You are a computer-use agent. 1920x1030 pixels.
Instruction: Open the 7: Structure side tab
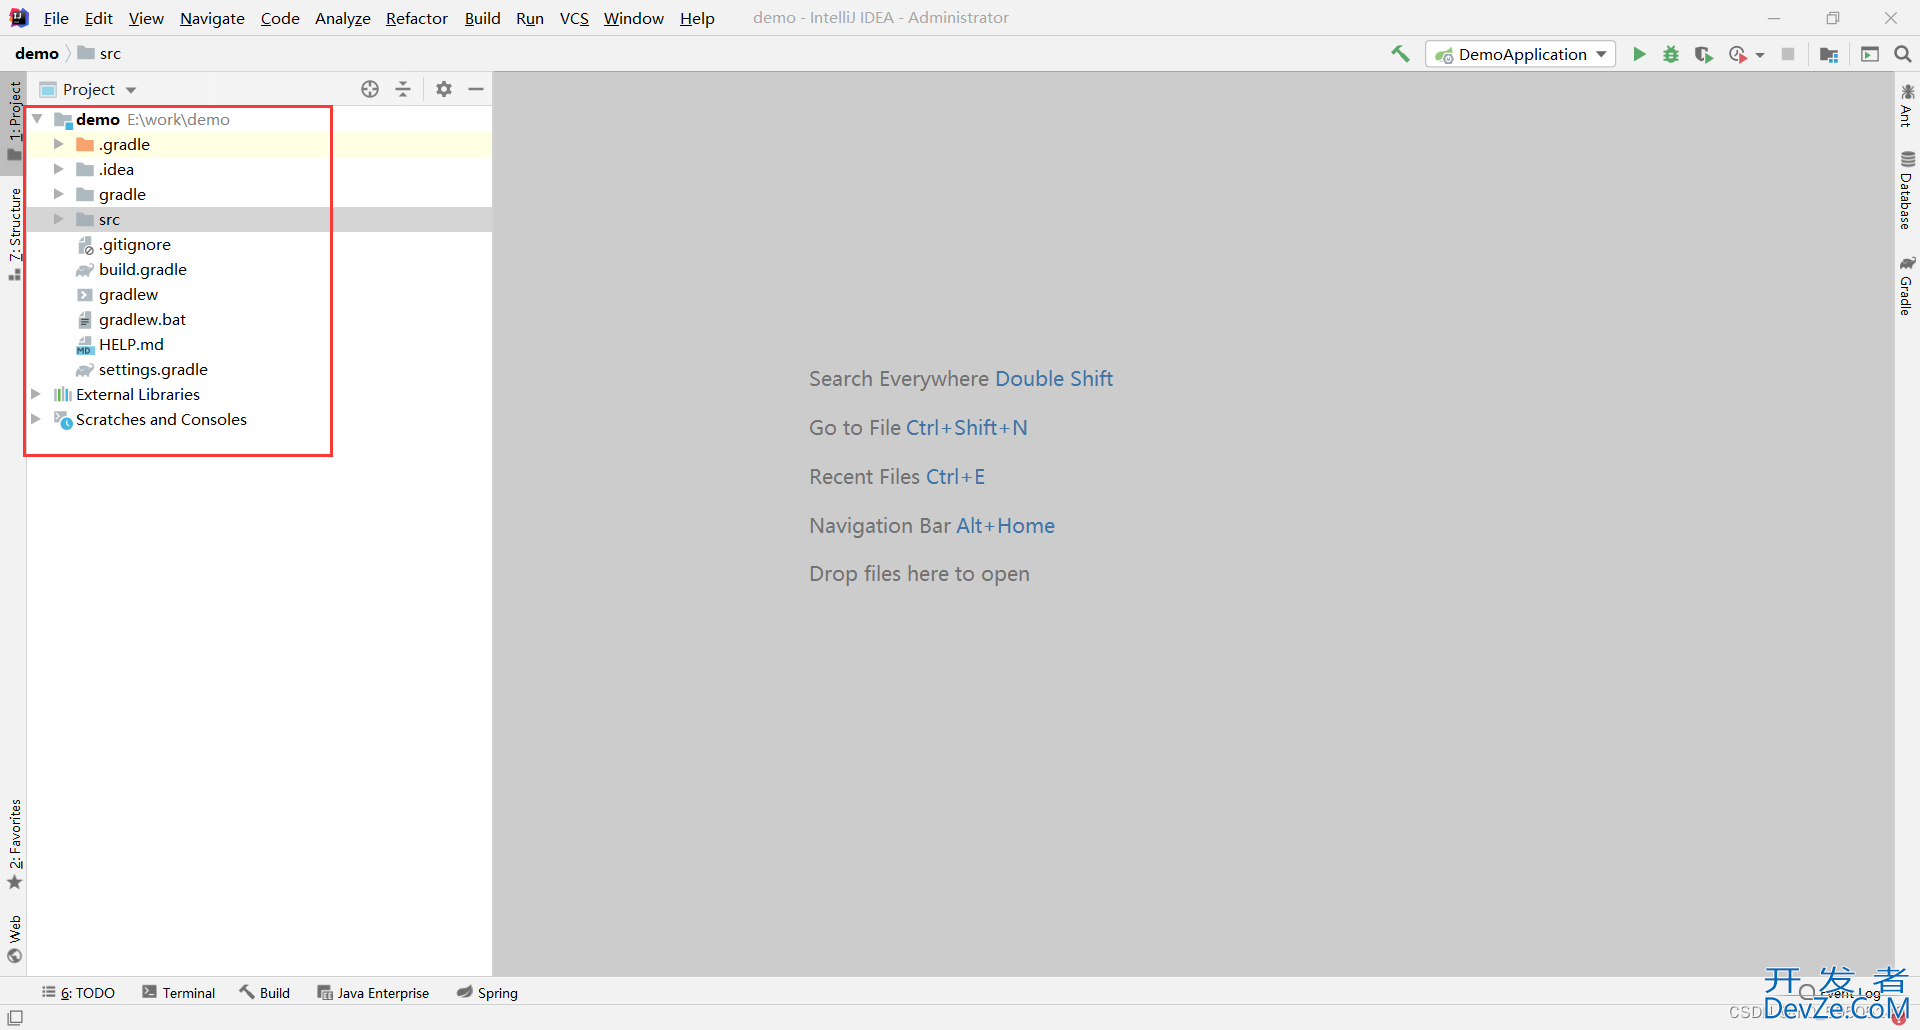click(x=14, y=233)
